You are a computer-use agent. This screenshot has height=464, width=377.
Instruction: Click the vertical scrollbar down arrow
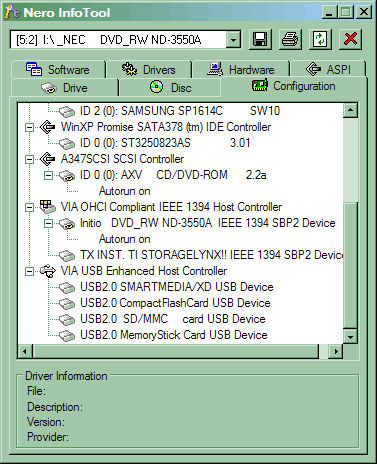(350, 336)
